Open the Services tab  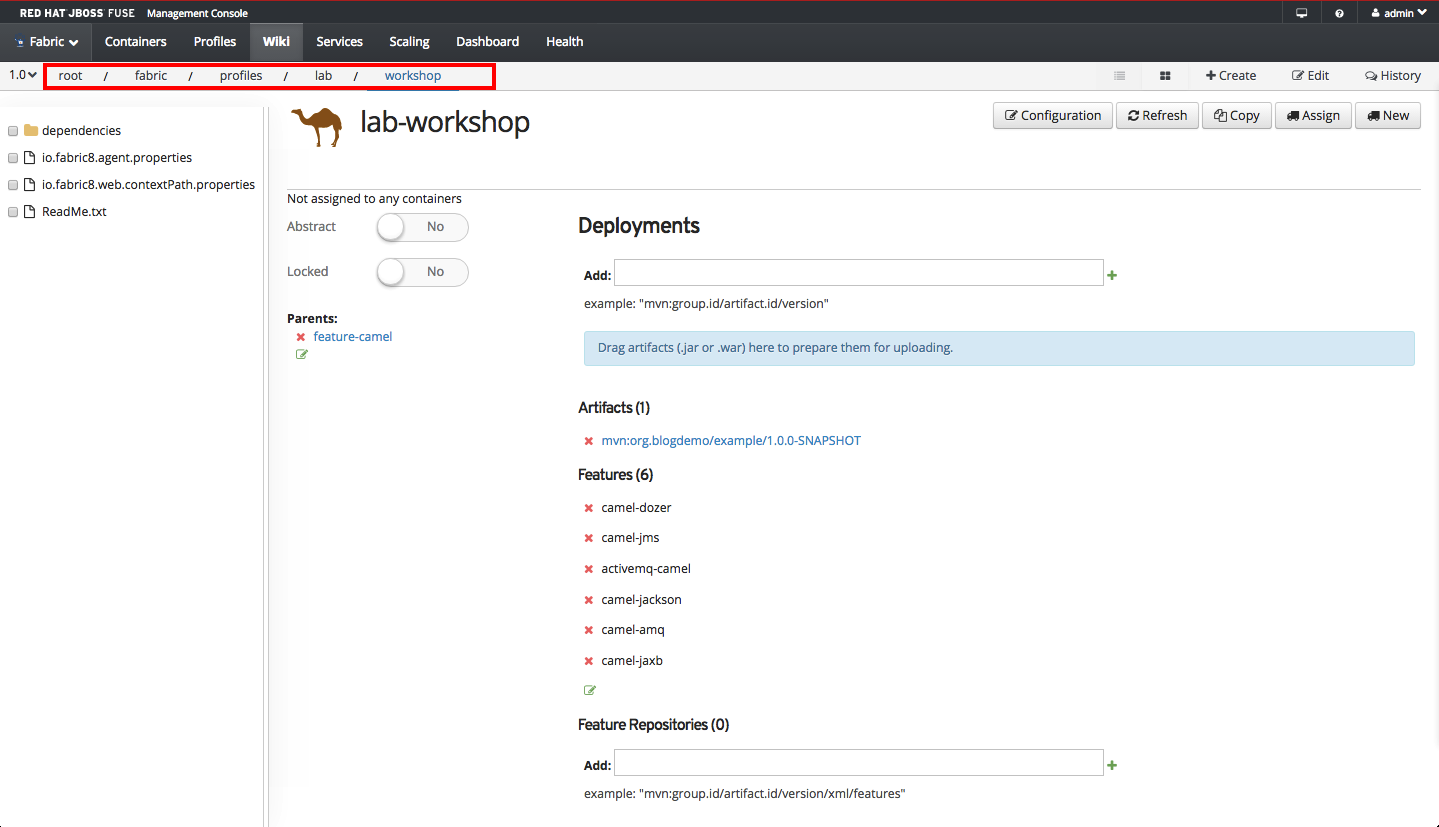point(339,42)
